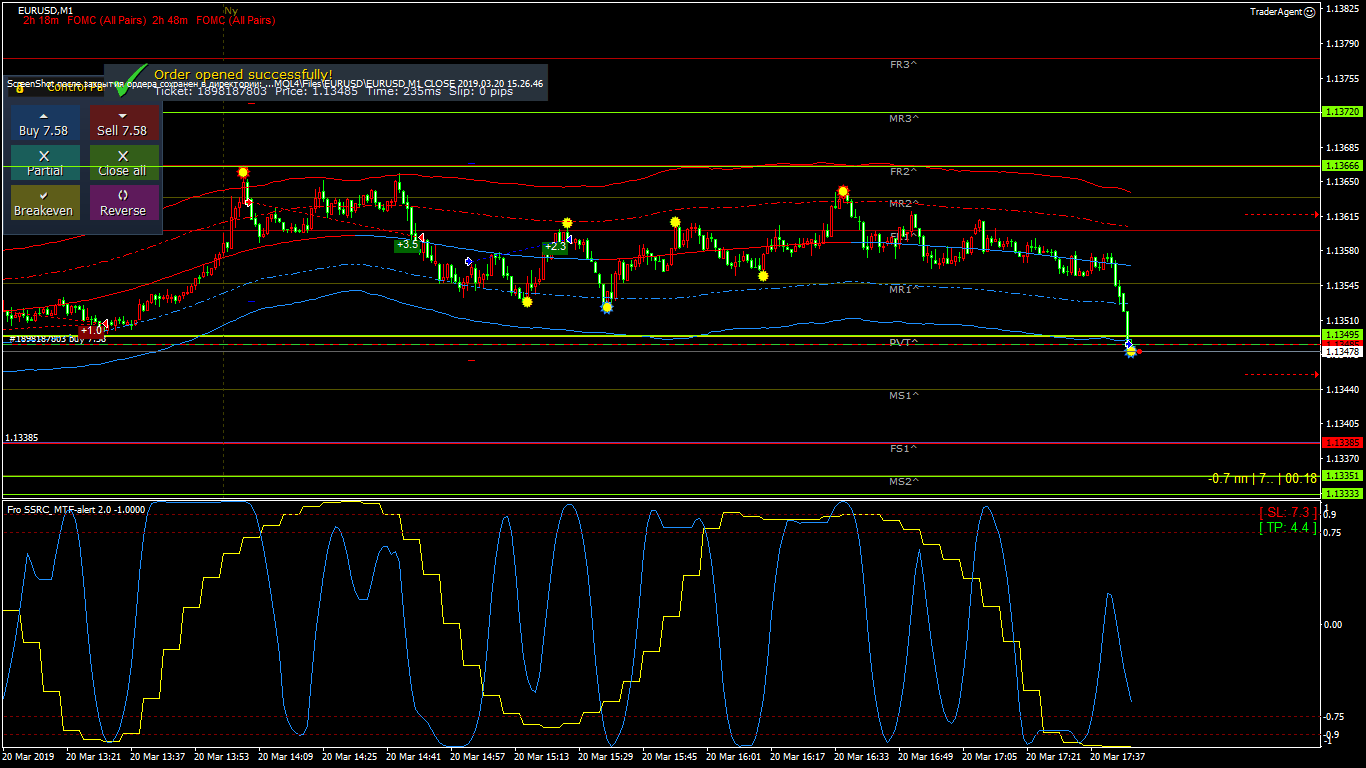Image resolution: width=1366 pixels, height=768 pixels.
Task: Click the 1.13351 green price tag
Action: tap(1341, 476)
